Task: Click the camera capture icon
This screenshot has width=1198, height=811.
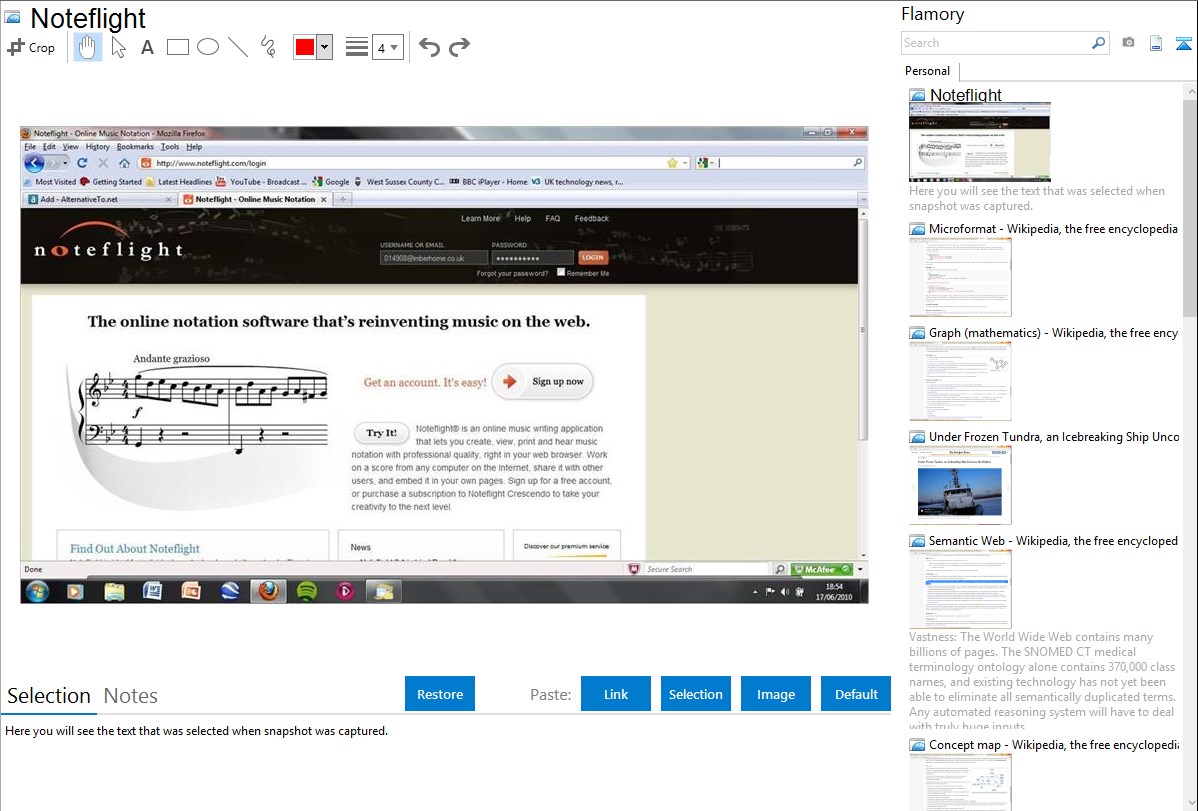Action: click(x=1128, y=43)
